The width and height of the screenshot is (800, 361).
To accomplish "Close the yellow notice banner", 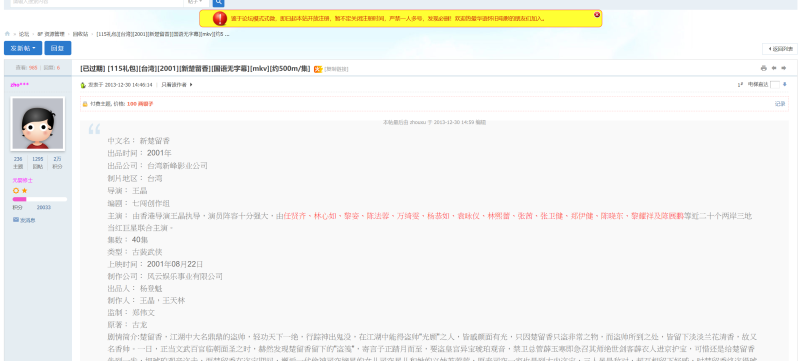I will tap(597, 15).
